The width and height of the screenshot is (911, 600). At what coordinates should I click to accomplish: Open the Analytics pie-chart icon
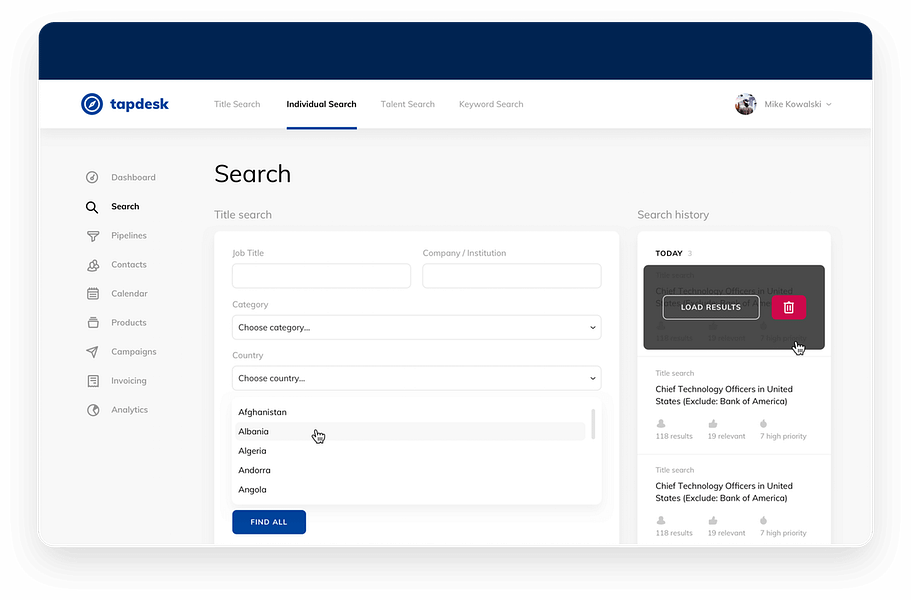pos(92,410)
